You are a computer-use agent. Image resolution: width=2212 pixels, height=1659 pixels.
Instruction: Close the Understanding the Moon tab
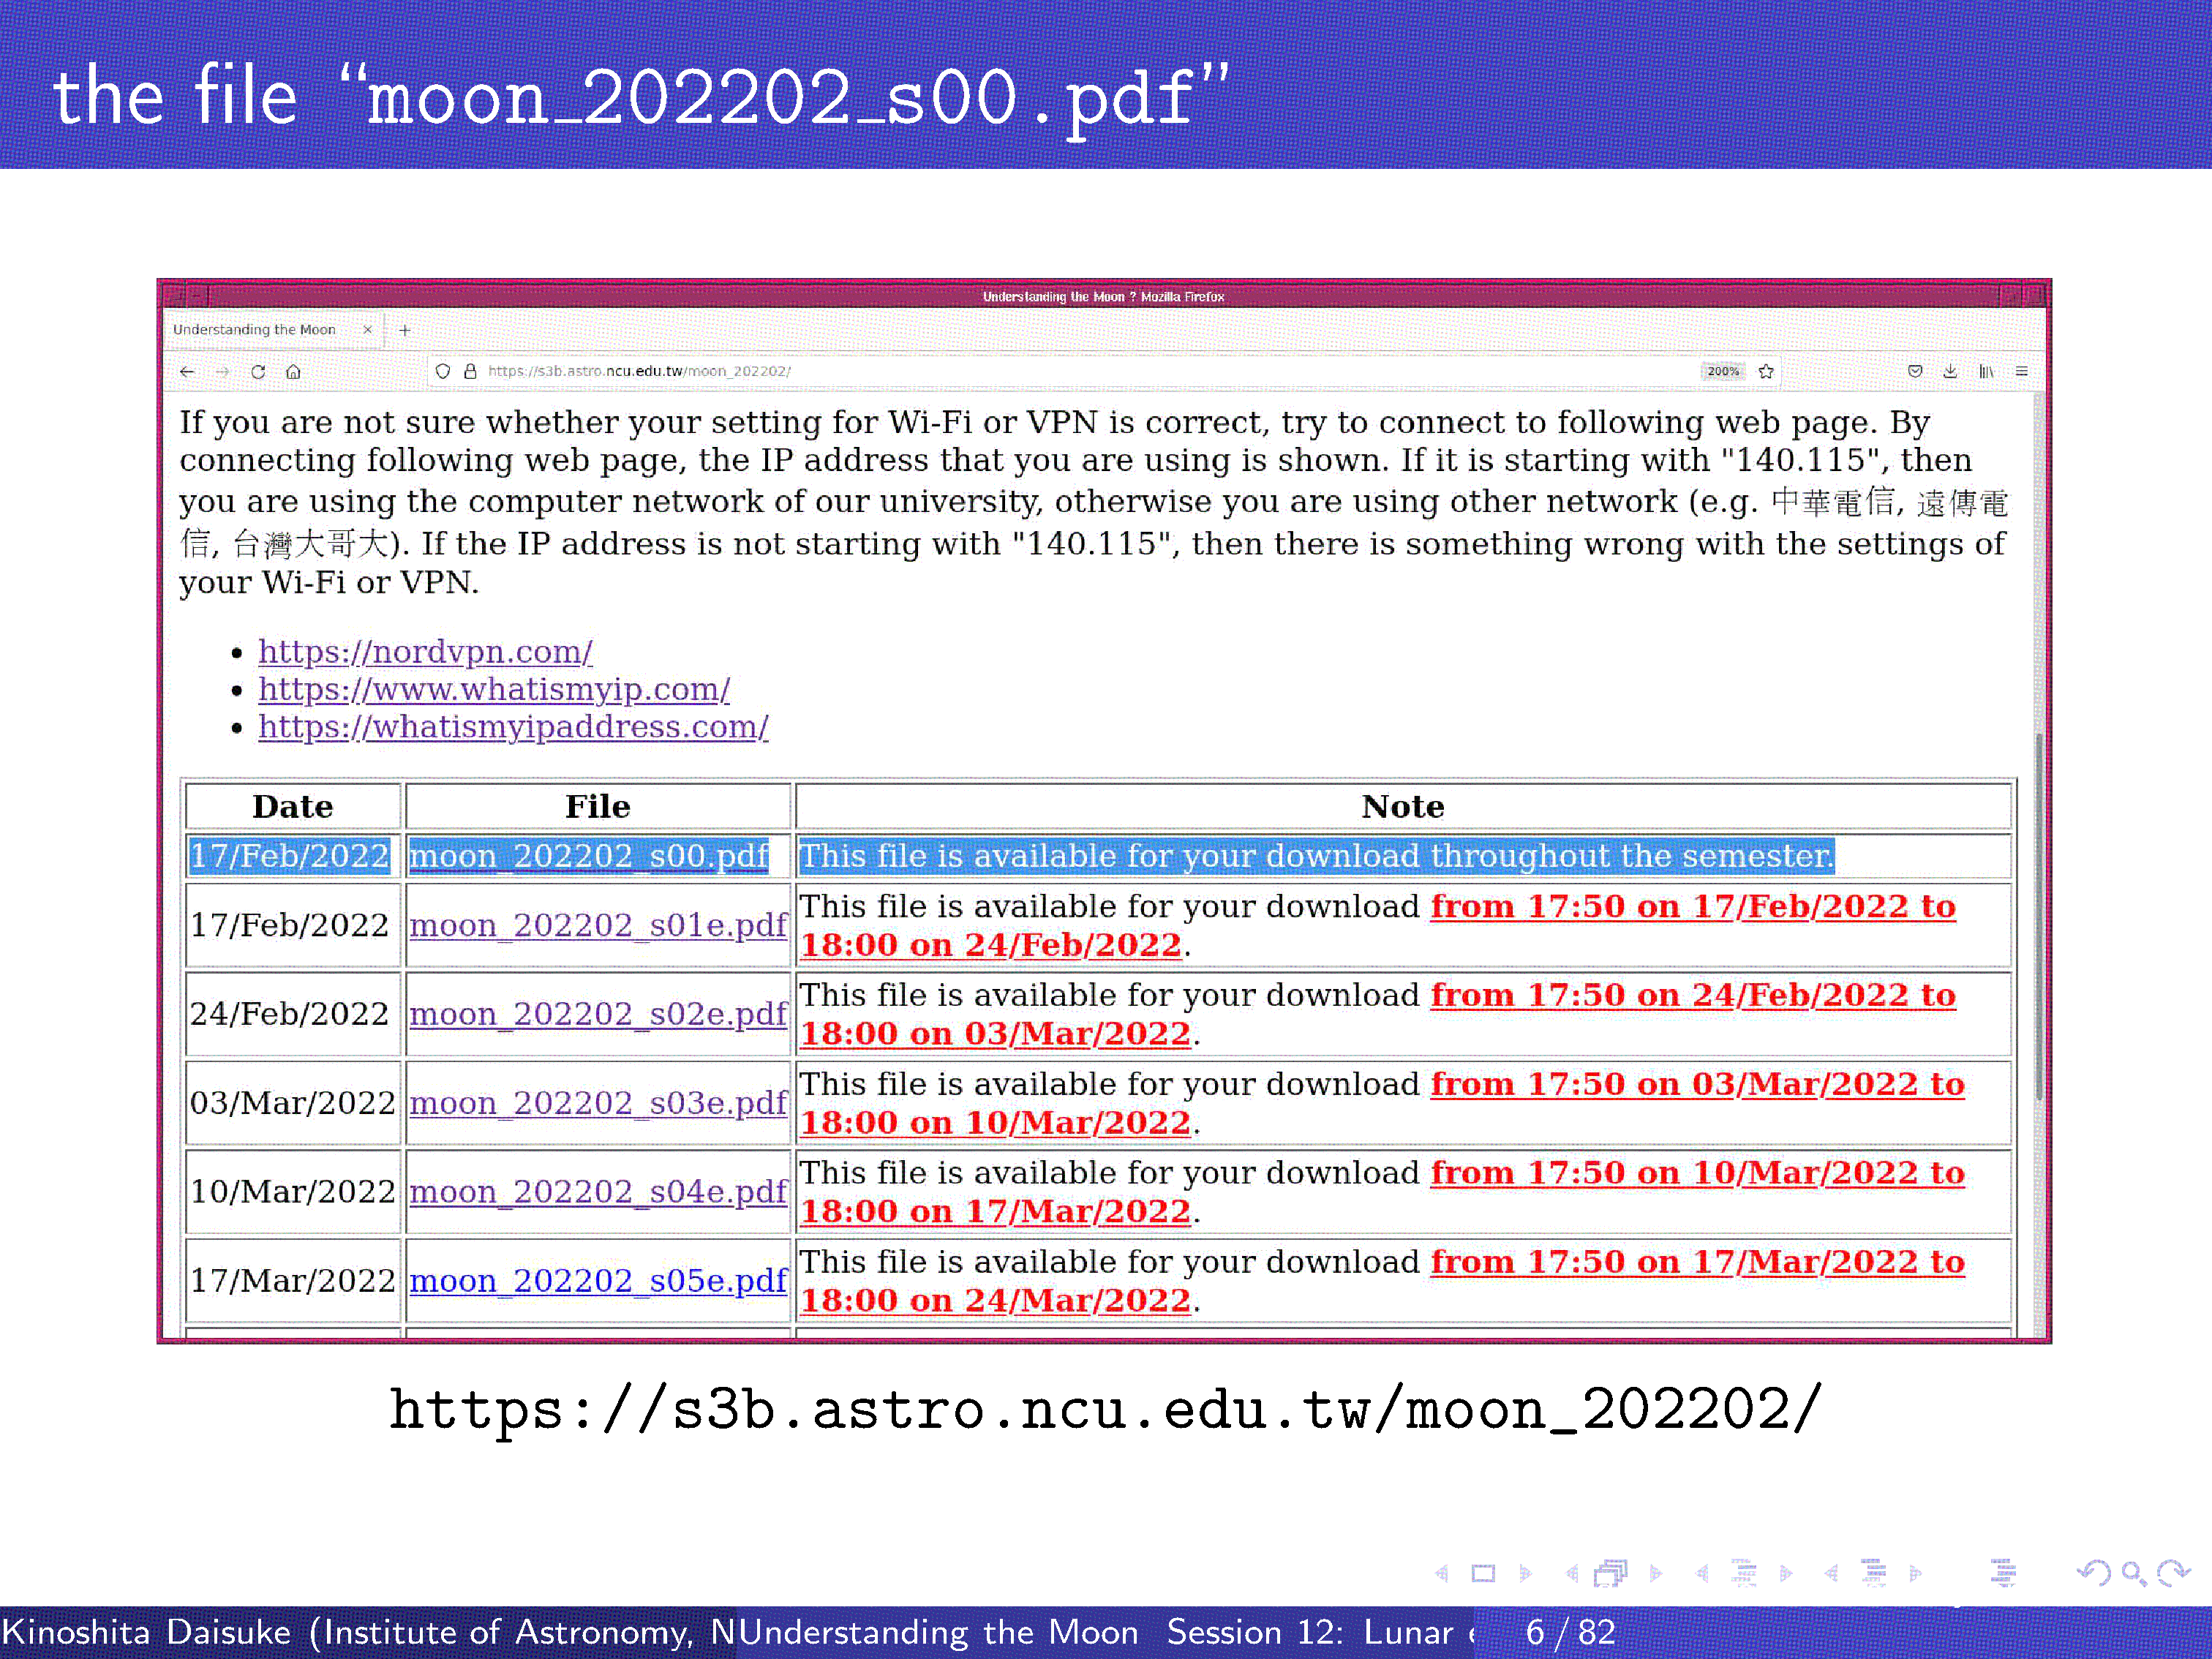point(367,330)
